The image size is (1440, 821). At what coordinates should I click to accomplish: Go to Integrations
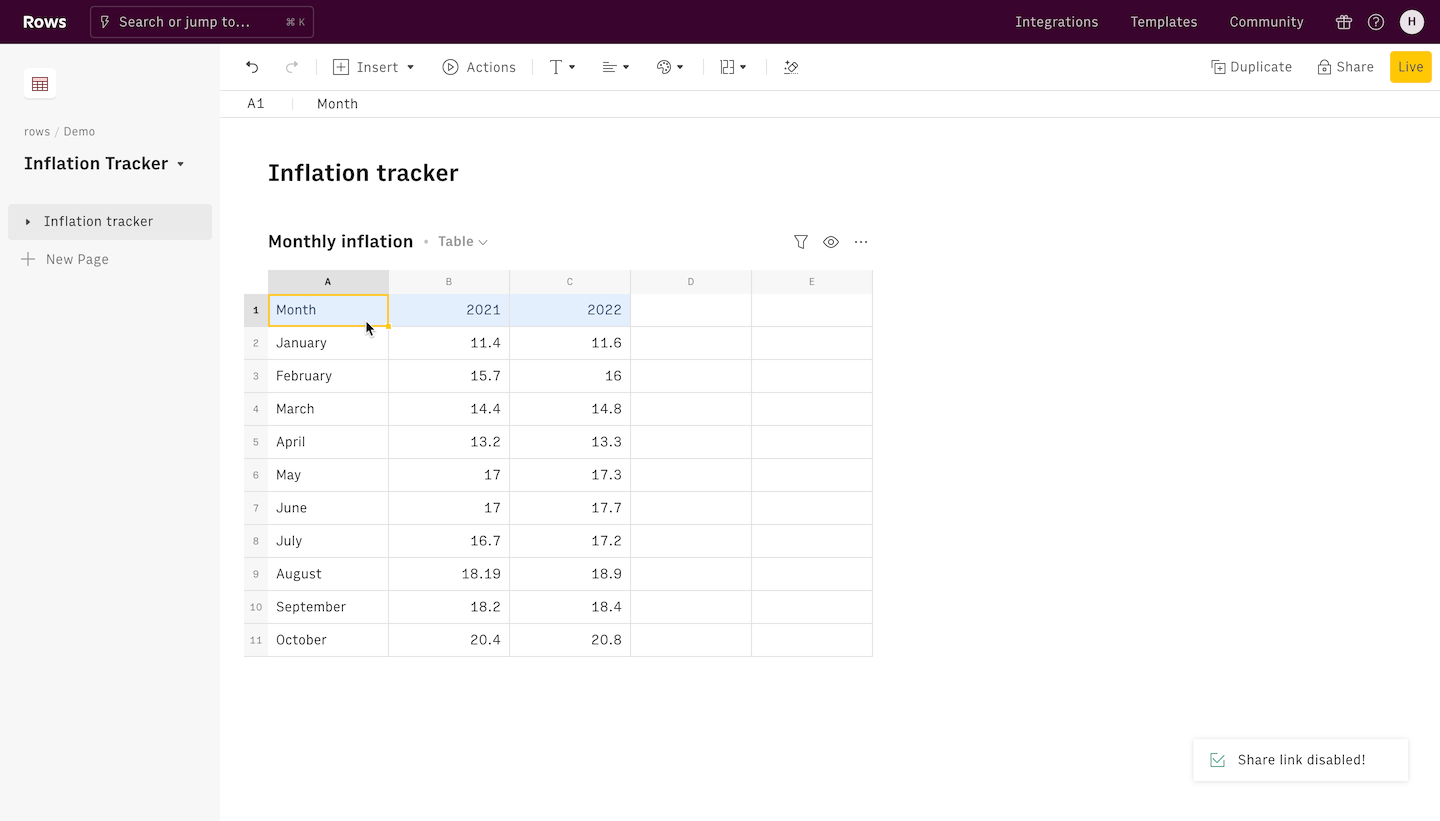(1056, 22)
